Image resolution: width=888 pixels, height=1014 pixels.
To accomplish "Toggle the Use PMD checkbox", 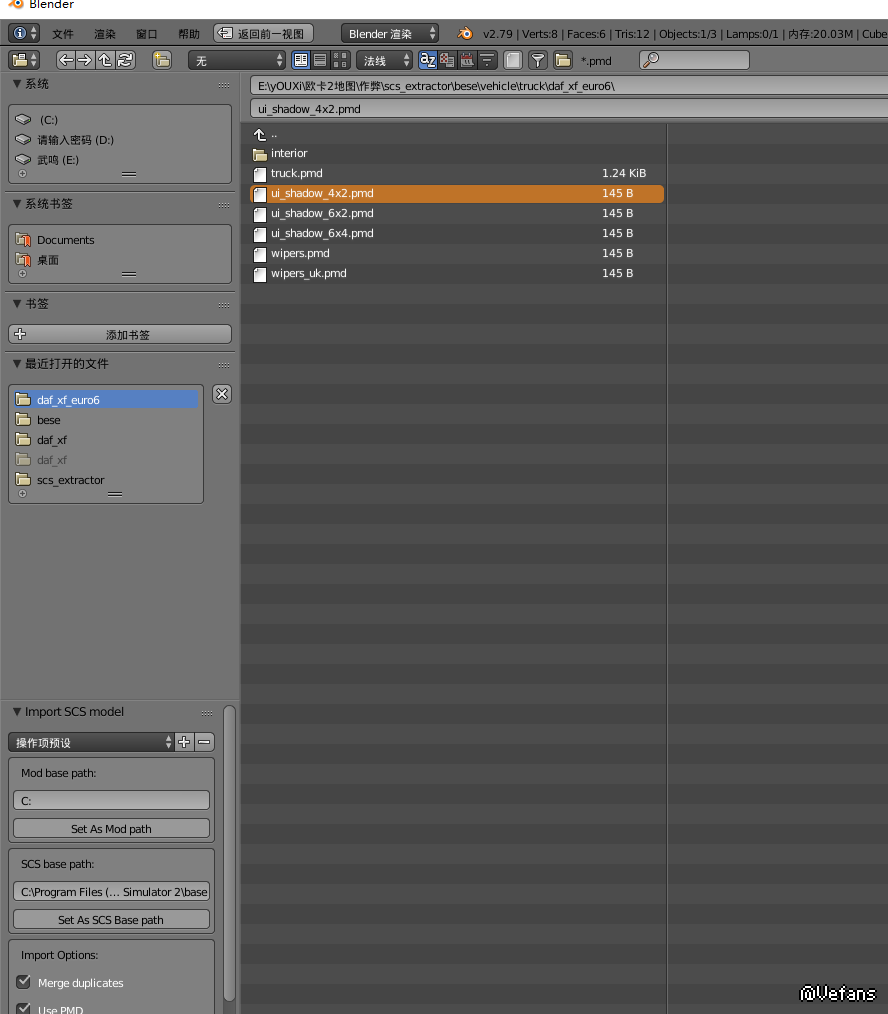I will coord(24,1008).
